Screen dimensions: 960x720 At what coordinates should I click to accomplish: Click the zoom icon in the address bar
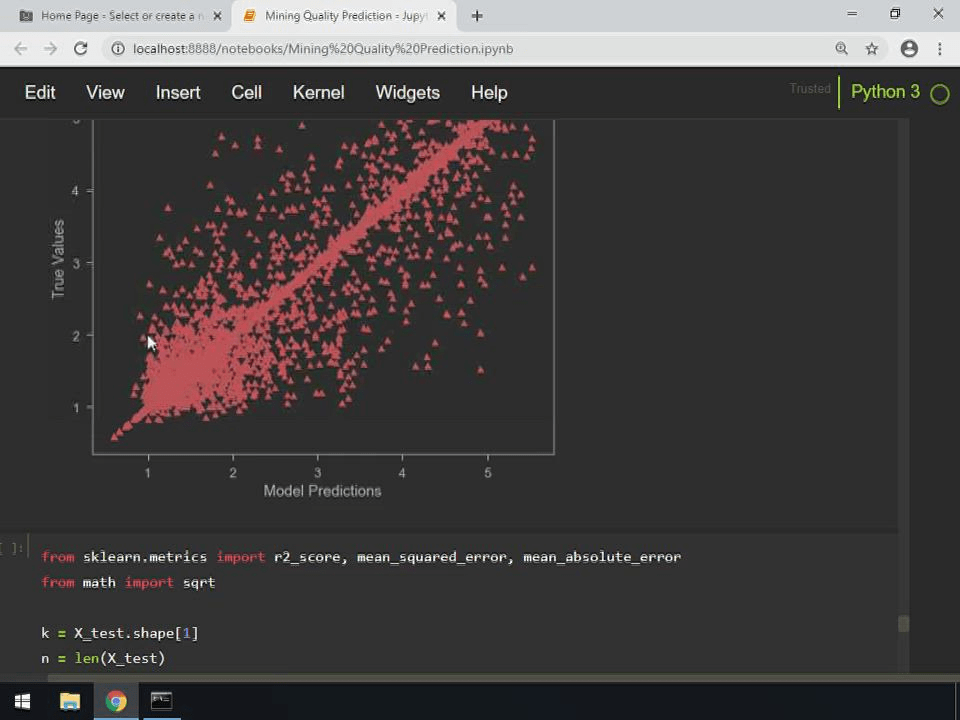841,48
